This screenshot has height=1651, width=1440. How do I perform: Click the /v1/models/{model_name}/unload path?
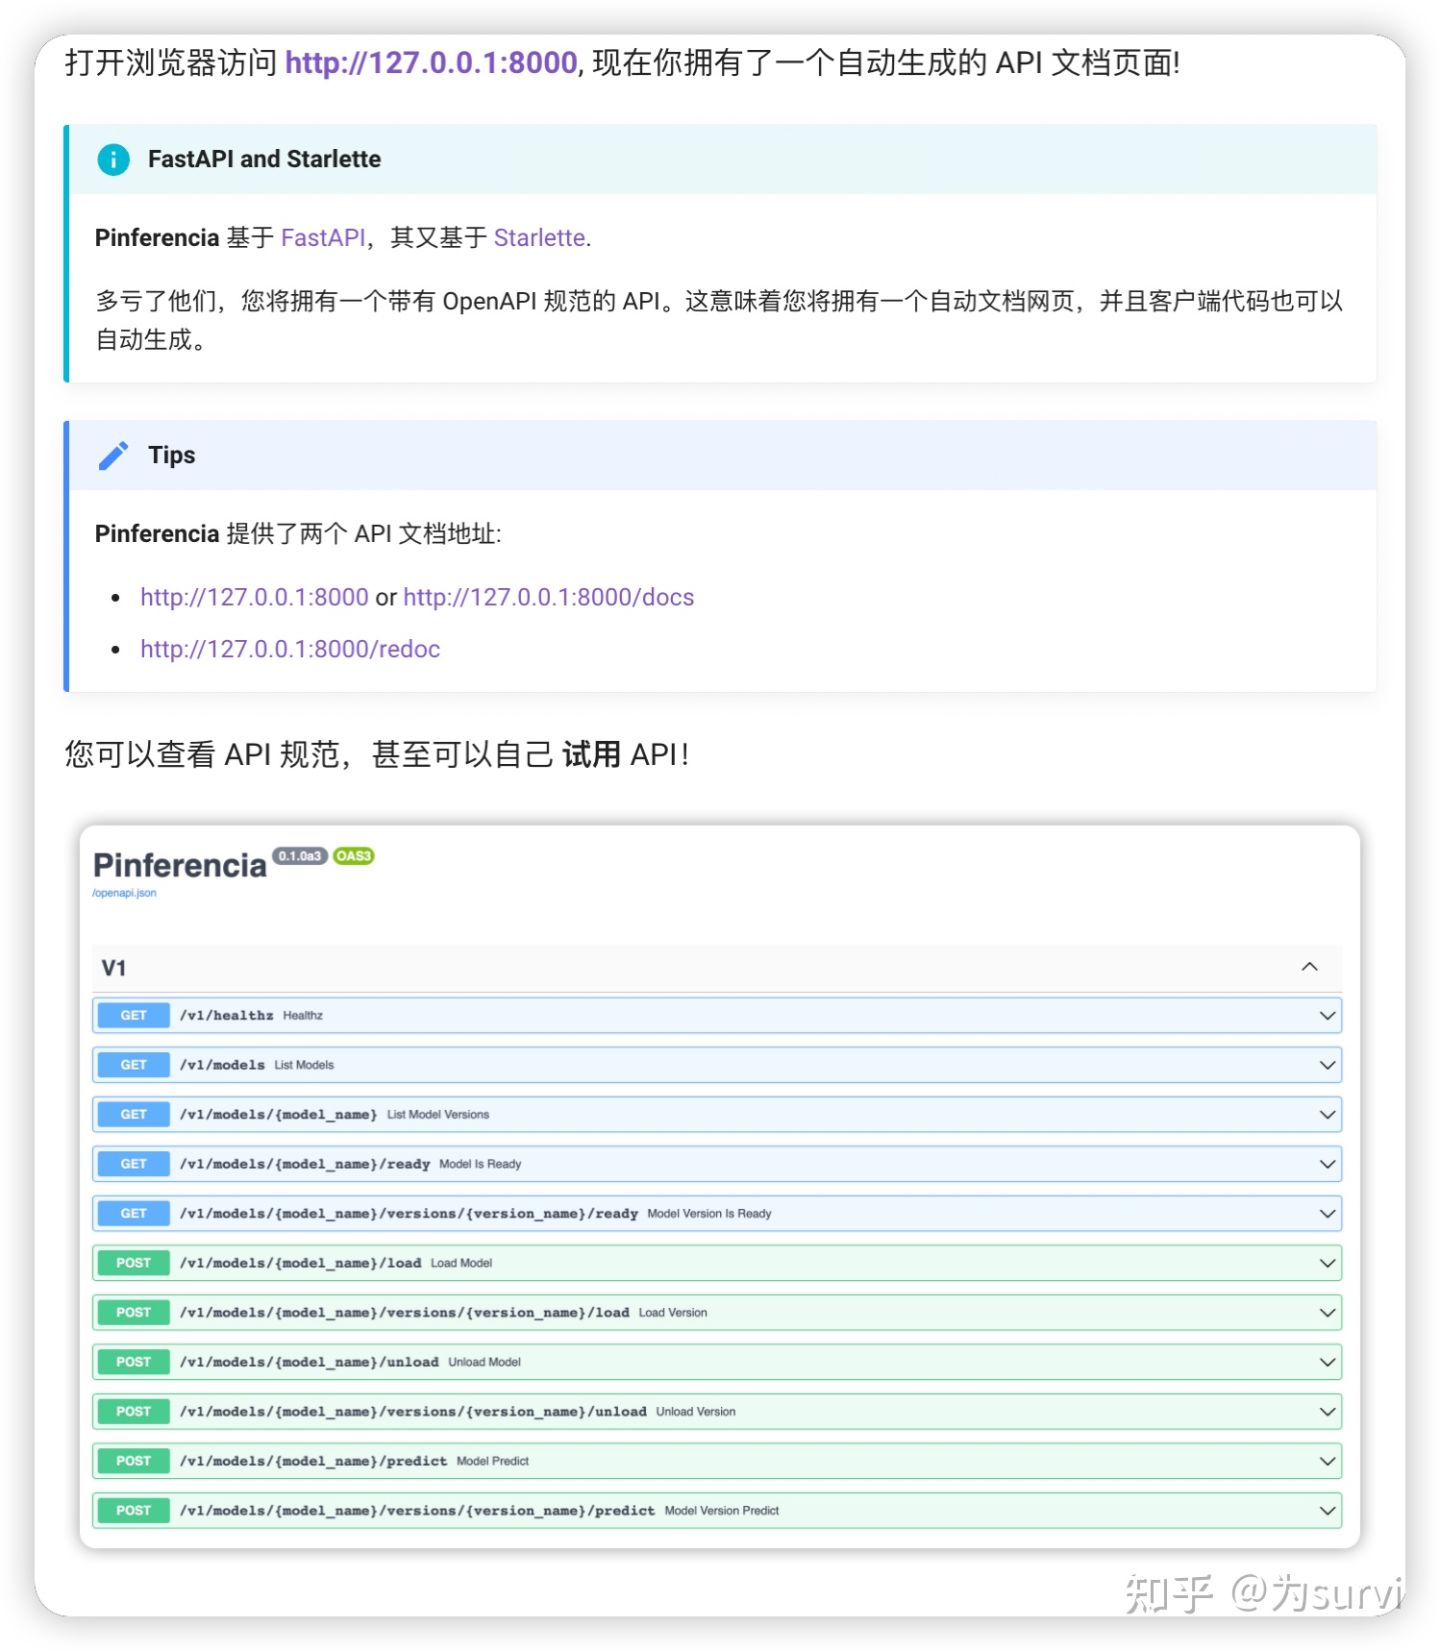309,1362
